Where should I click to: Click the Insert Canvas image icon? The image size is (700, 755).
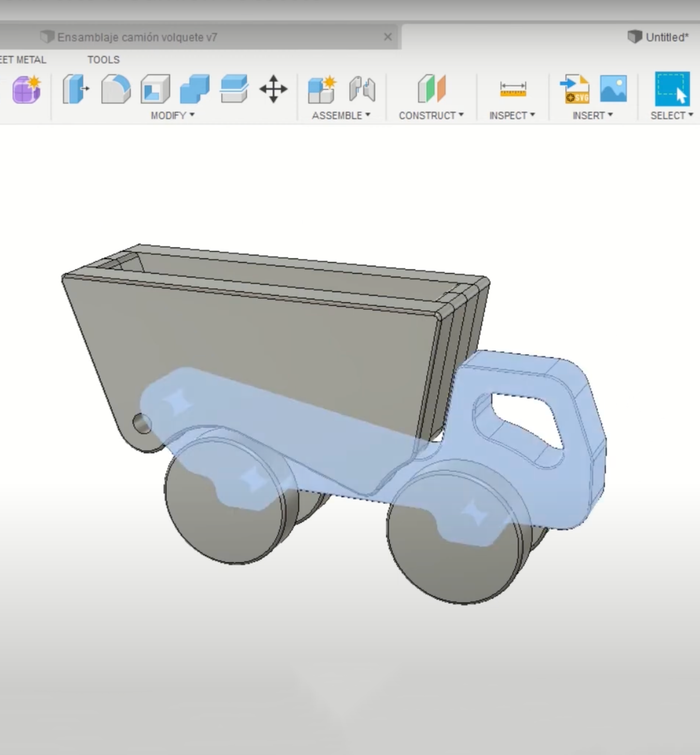click(x=613, y=89)
